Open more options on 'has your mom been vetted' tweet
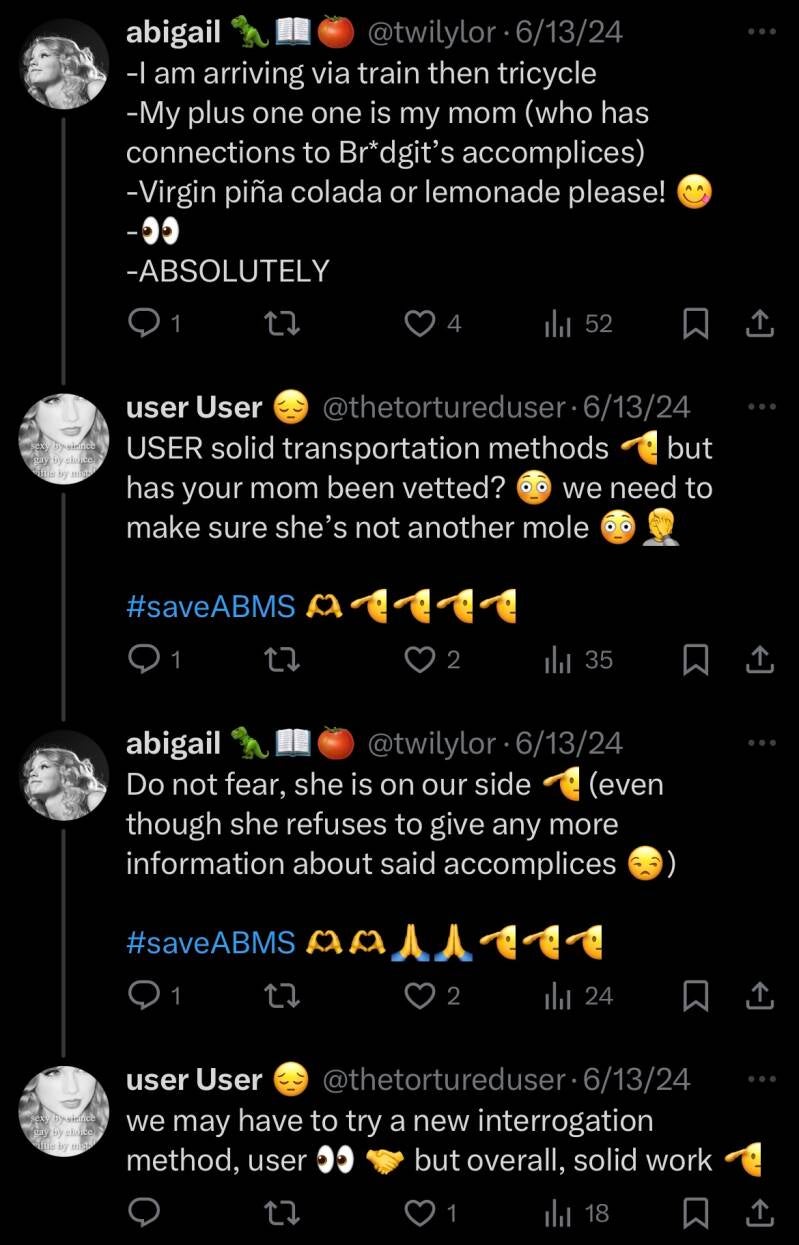Image resolution: width=799 pixels, height=1245 pixels. 761,407
